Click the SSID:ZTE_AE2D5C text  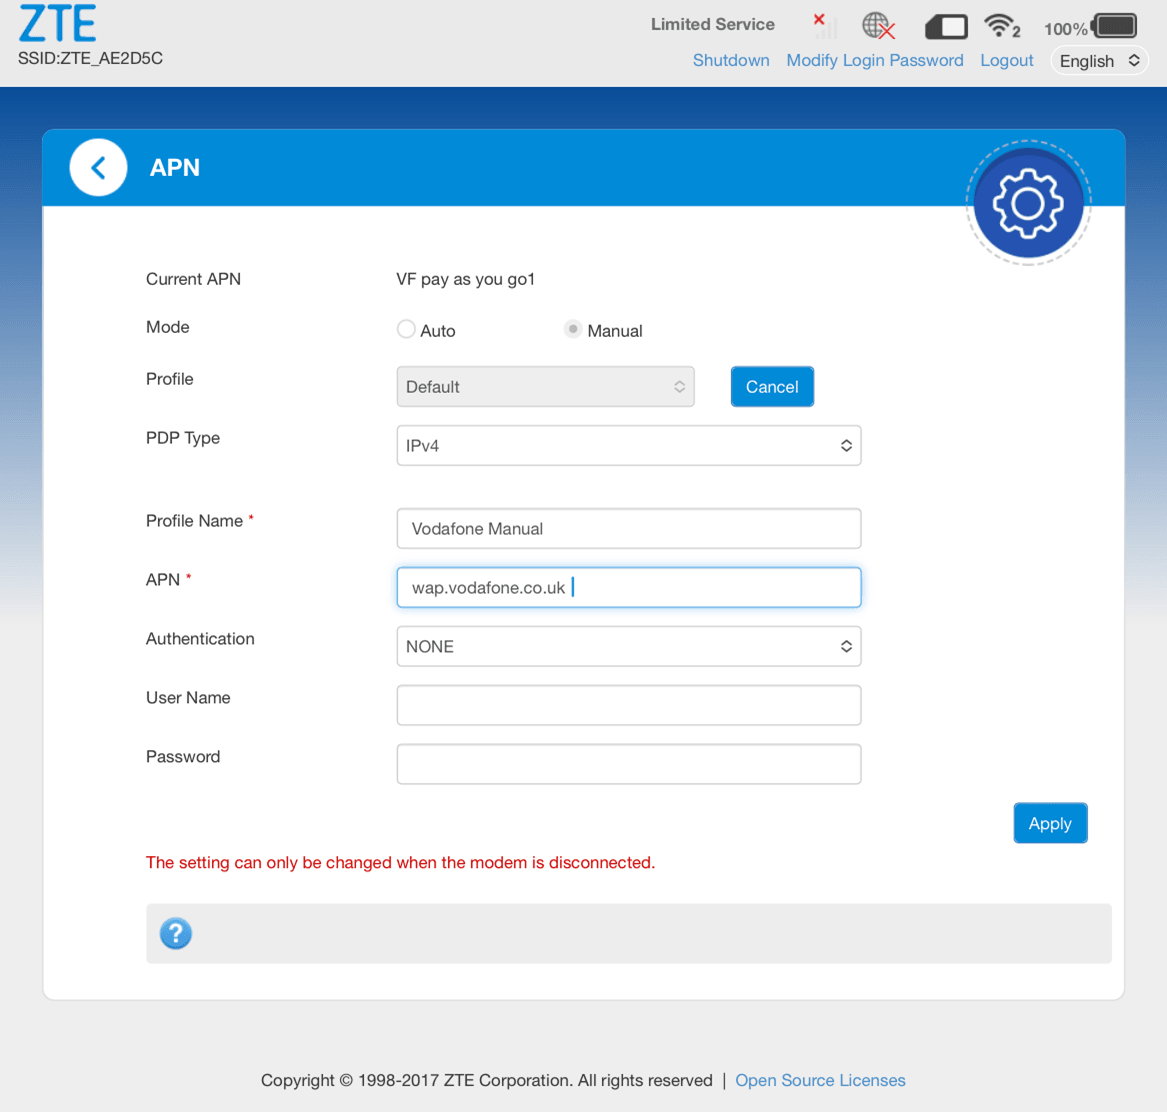(90, 59)
